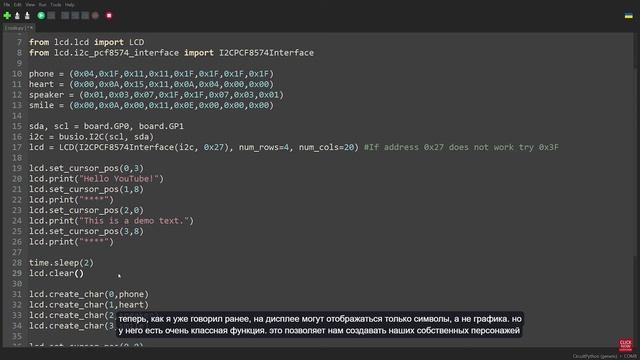Viewport: 640px width, 360px height.
Task: Click the 'heart =' tuple definition line
Action: pyautogui.click(x=151, y=84)
